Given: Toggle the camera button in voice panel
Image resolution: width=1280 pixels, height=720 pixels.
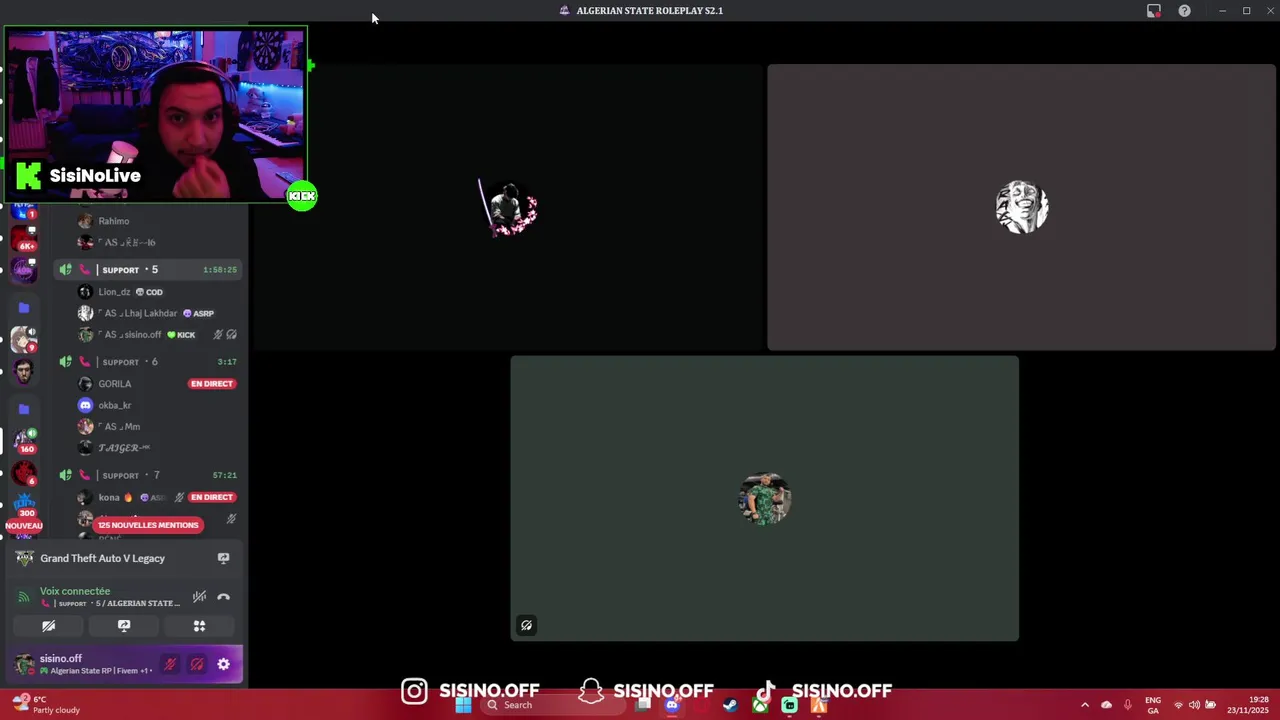Looking at the screenshot, I should [48, 626].
